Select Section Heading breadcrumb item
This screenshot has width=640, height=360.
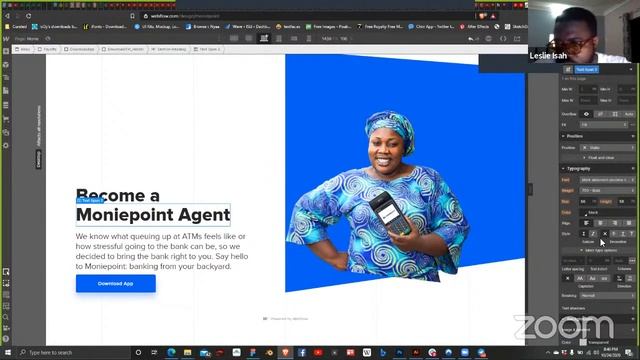[169, 49]
